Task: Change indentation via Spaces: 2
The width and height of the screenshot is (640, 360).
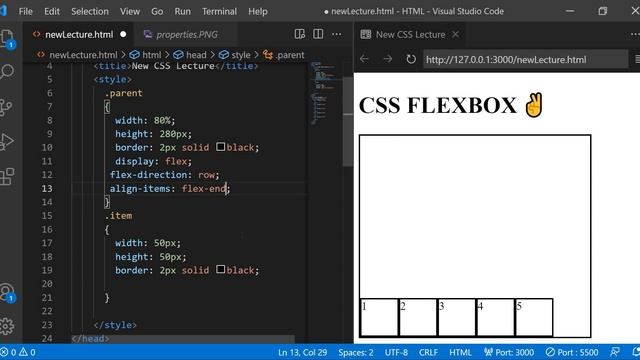Action: (x=356, y=352)
